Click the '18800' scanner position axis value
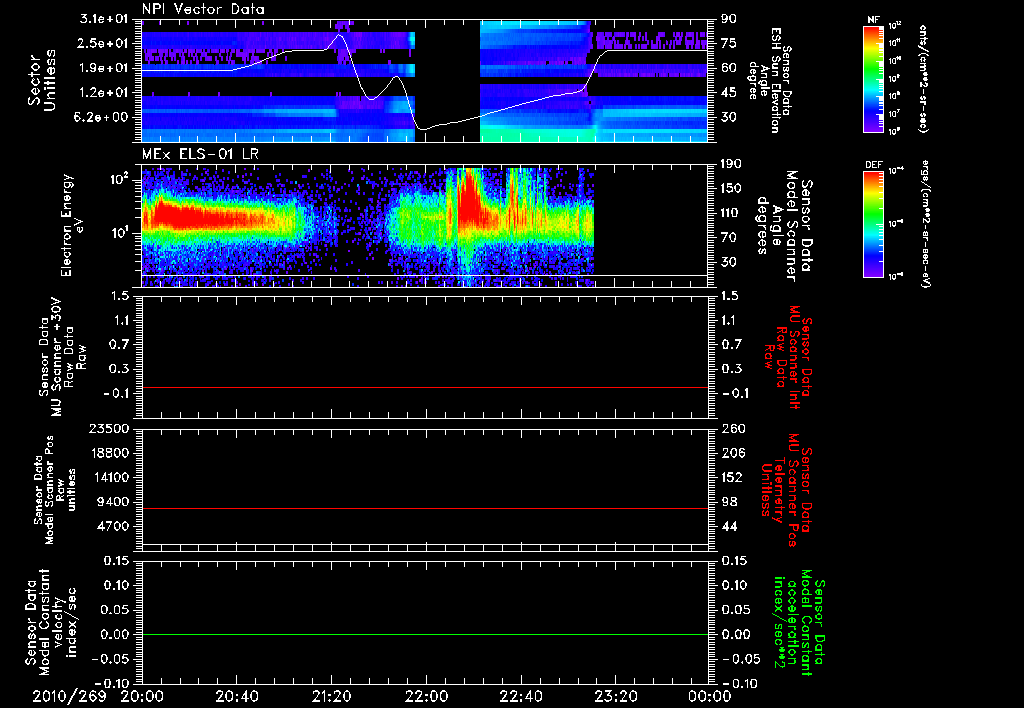This screenshot has height=708, width=1024. pyautogui.click(x=110, y=453)
